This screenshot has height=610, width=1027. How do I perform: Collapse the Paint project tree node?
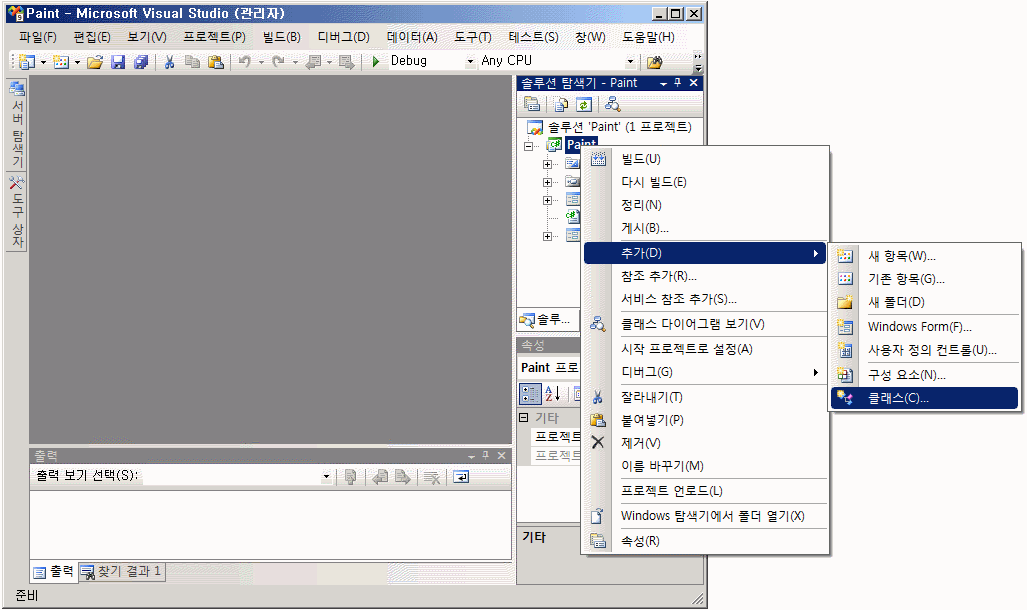529,146
